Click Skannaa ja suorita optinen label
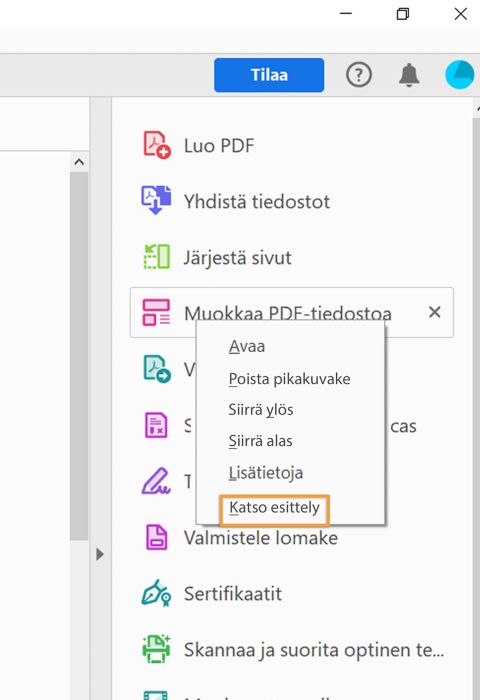The height and width of the screenshot is (700, 480). pos(314,650)
